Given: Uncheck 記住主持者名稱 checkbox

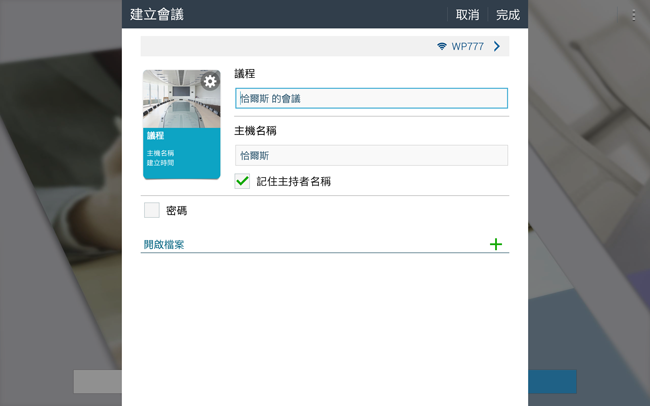Looking at the screenshot, I should [242, 181].
